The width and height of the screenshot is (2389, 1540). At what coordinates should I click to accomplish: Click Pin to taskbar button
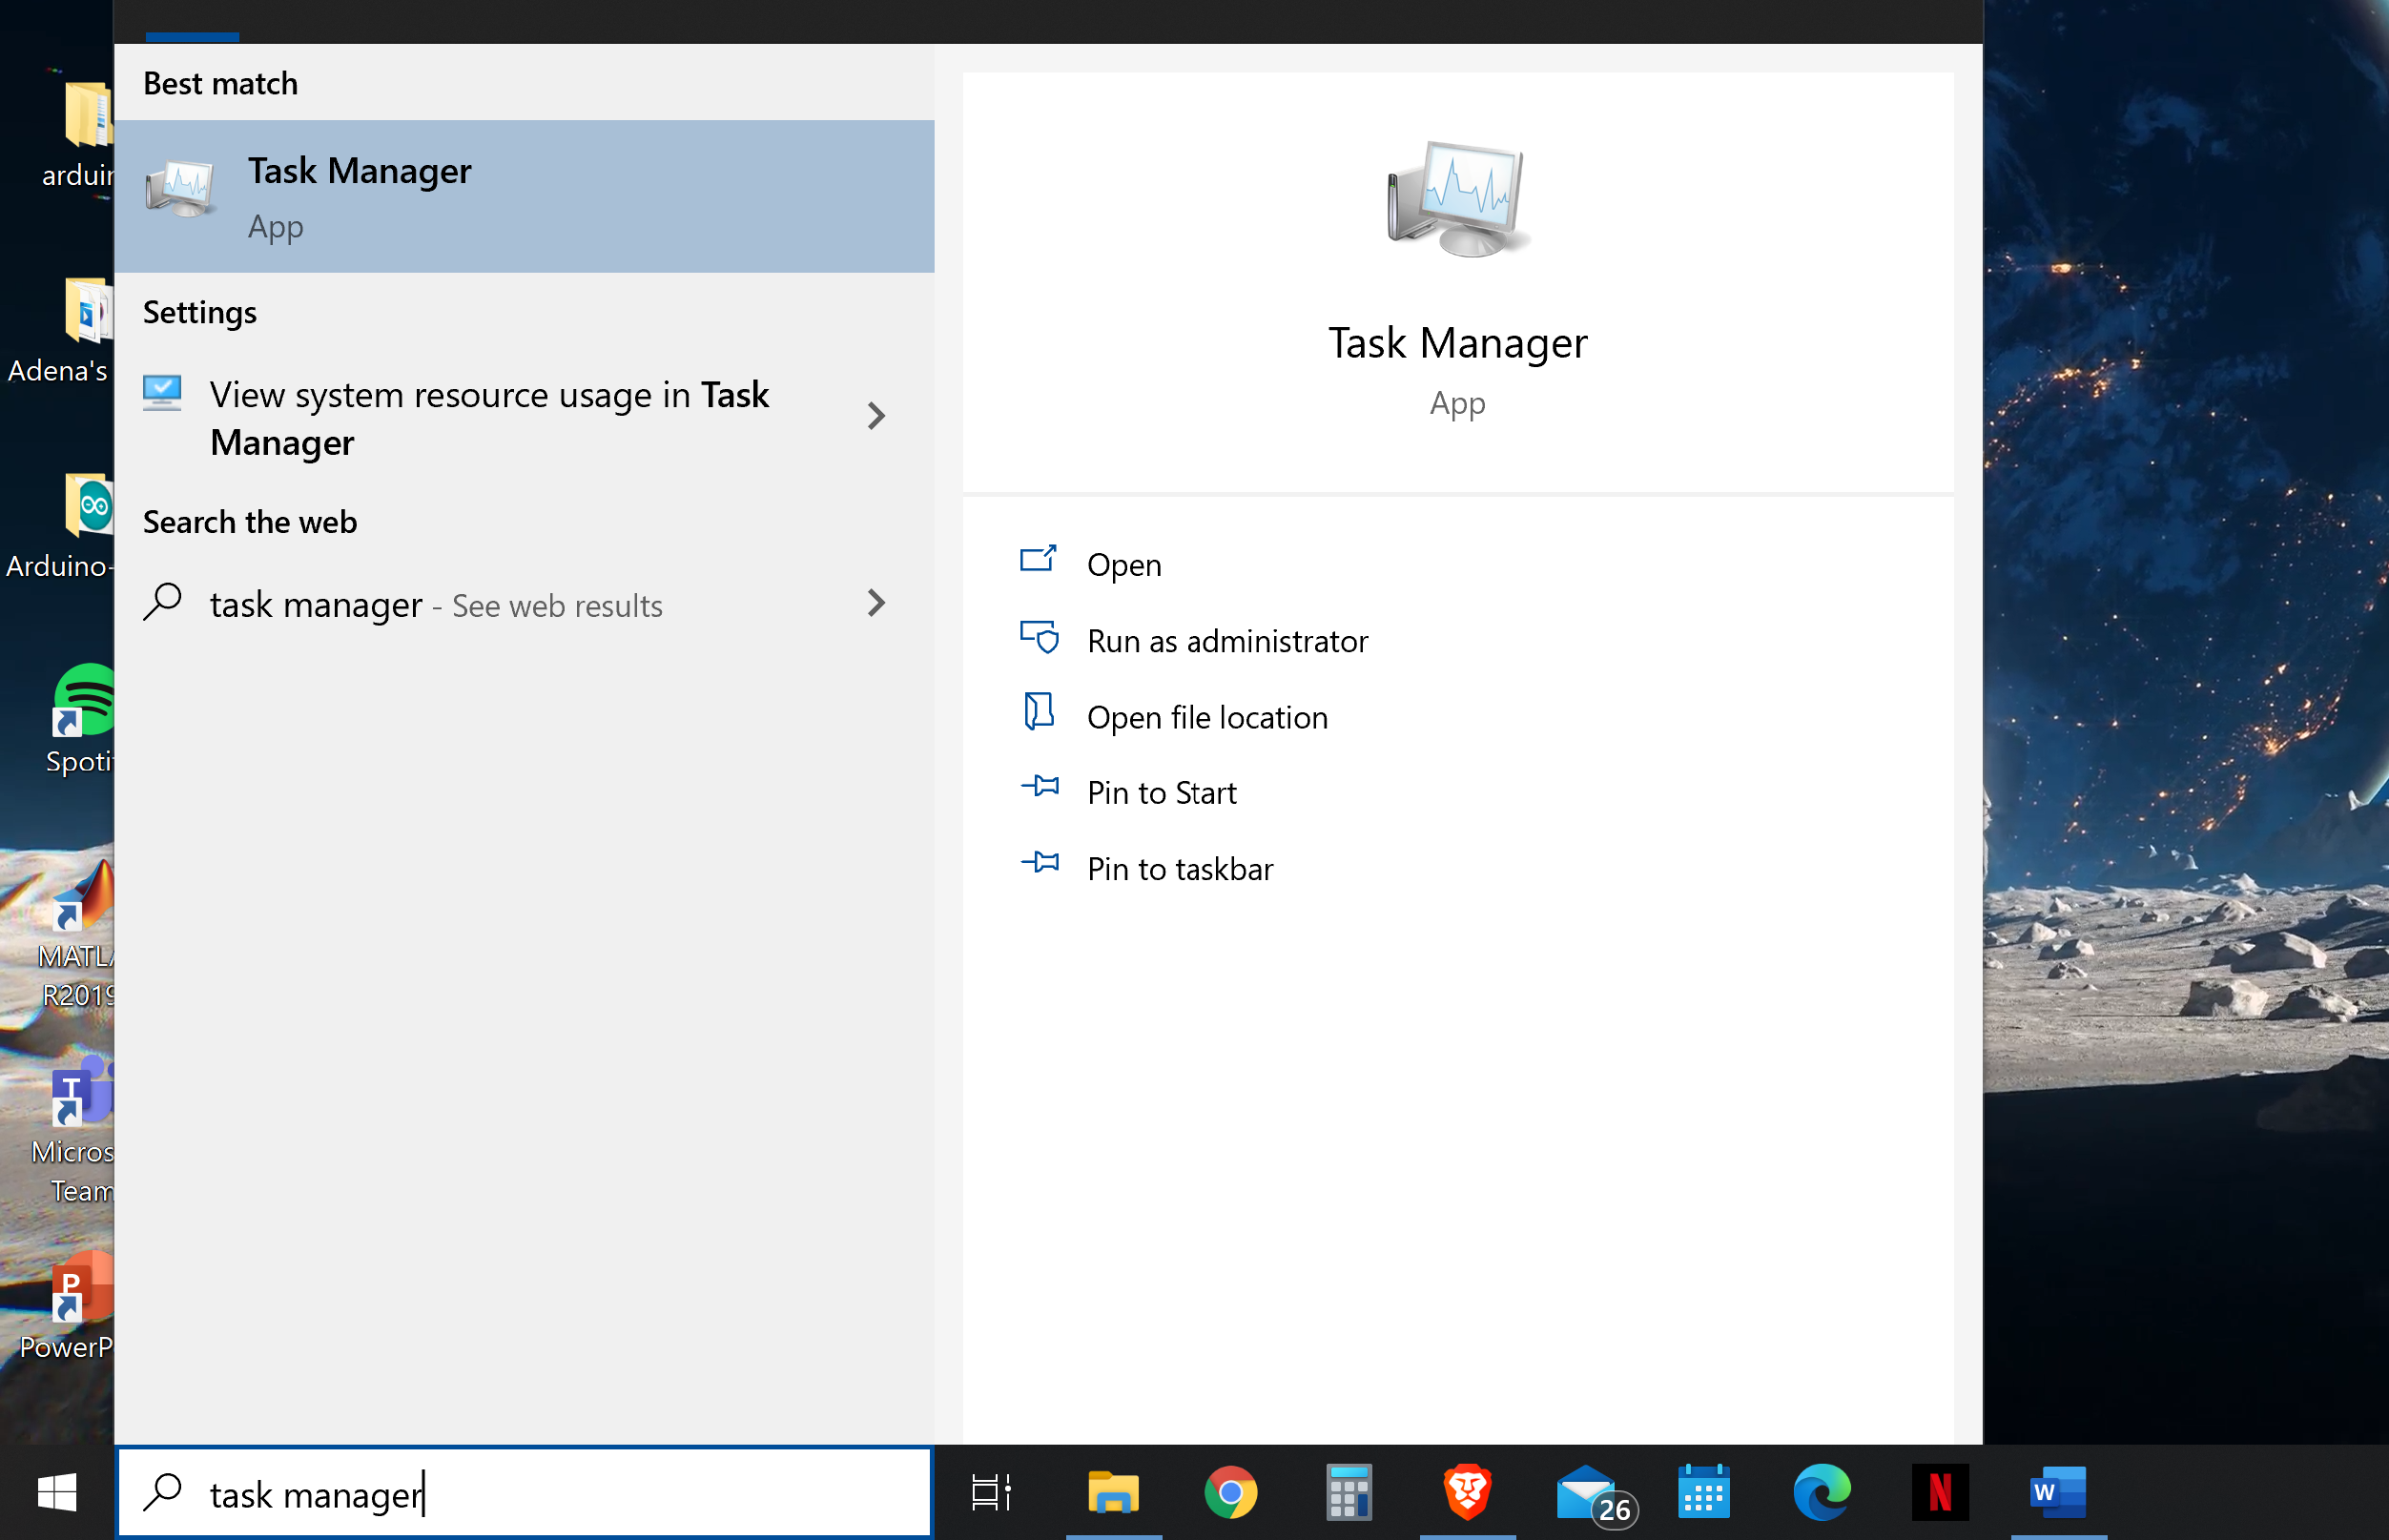1181,867
